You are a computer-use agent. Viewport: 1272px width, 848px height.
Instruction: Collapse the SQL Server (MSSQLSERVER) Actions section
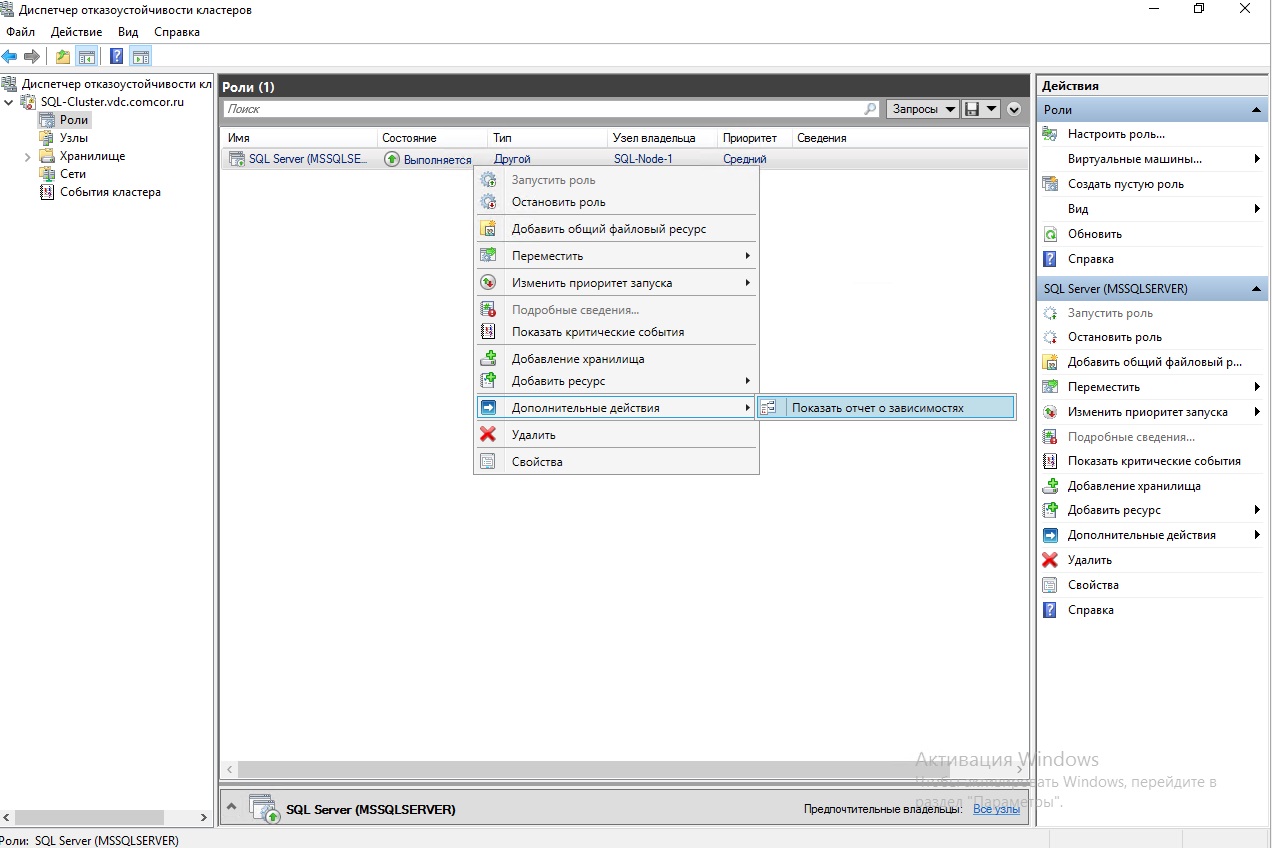click(x=1257, y=289)
